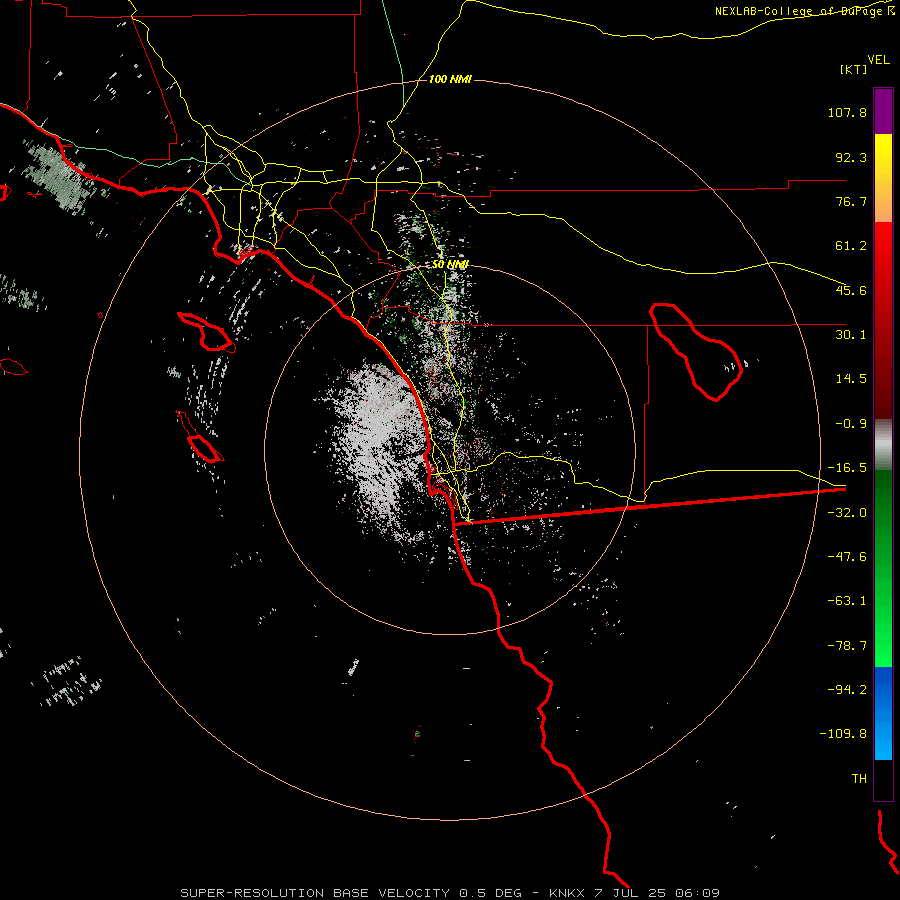
Task: Pick the blue segment of the color bar
Action: [x=883, y=713]
